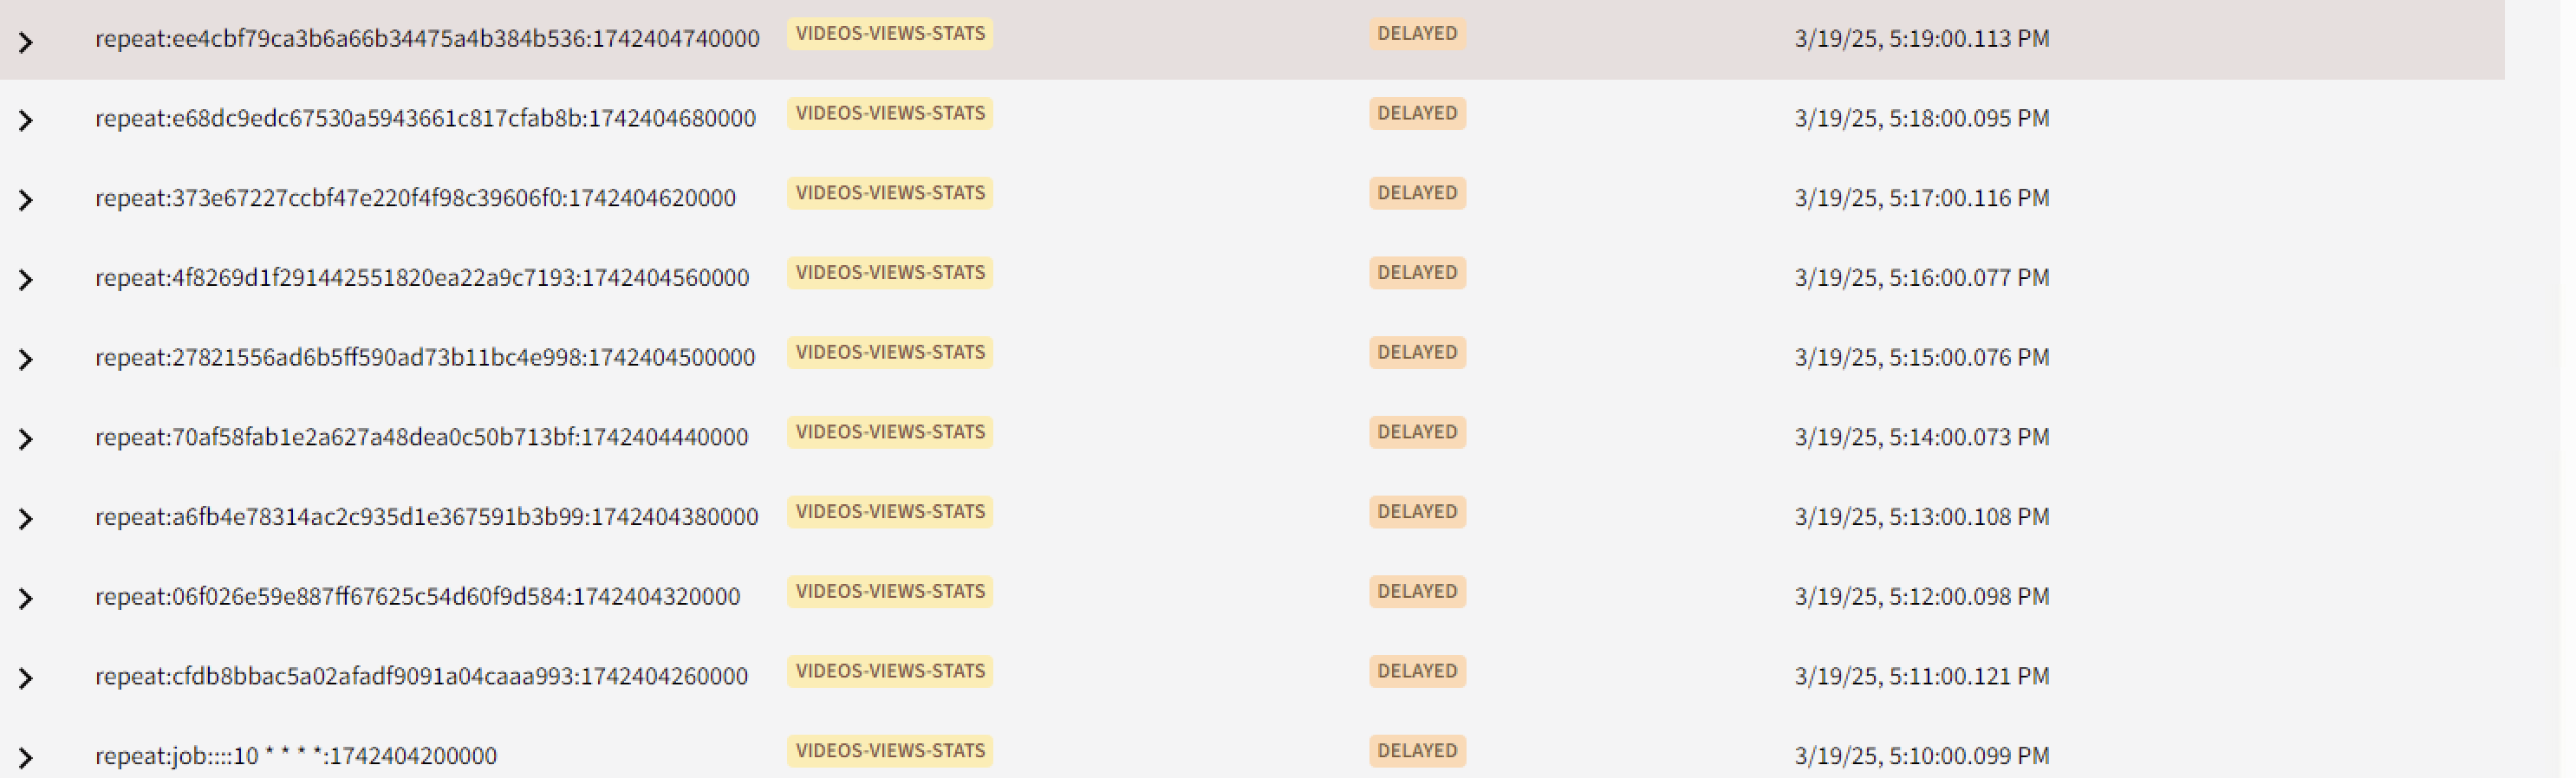
Task: Click the DELAYED status badge on the 5:10 PM job
Action: click(1417, 751)
